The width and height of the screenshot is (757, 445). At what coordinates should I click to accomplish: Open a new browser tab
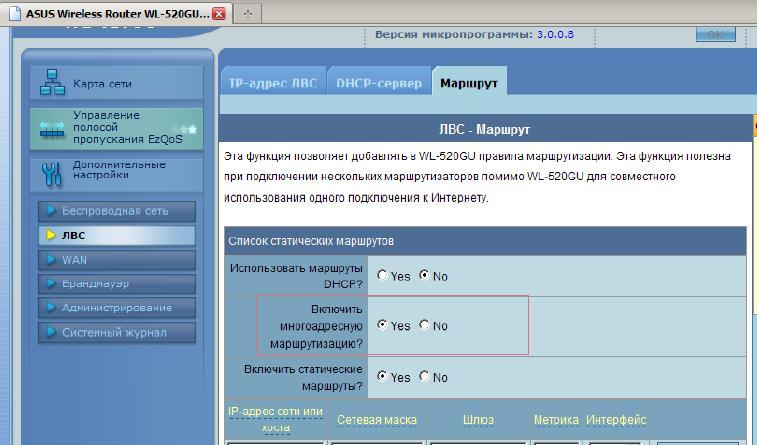click(x=248, y=14)
